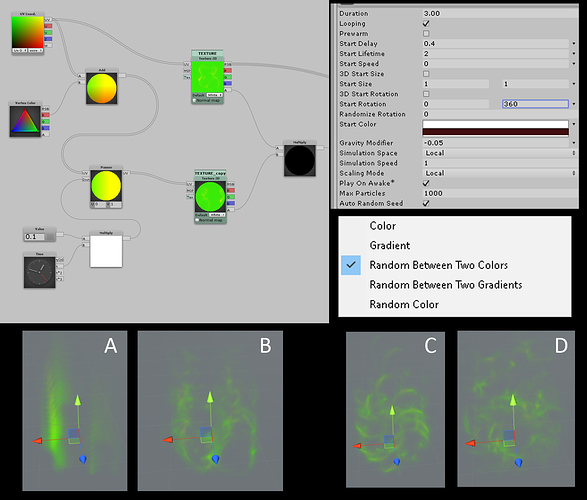The width and height of the screenshot is (587, 500).
Task: Open the Scaling Mode dropdown
Action: (500, 173)
